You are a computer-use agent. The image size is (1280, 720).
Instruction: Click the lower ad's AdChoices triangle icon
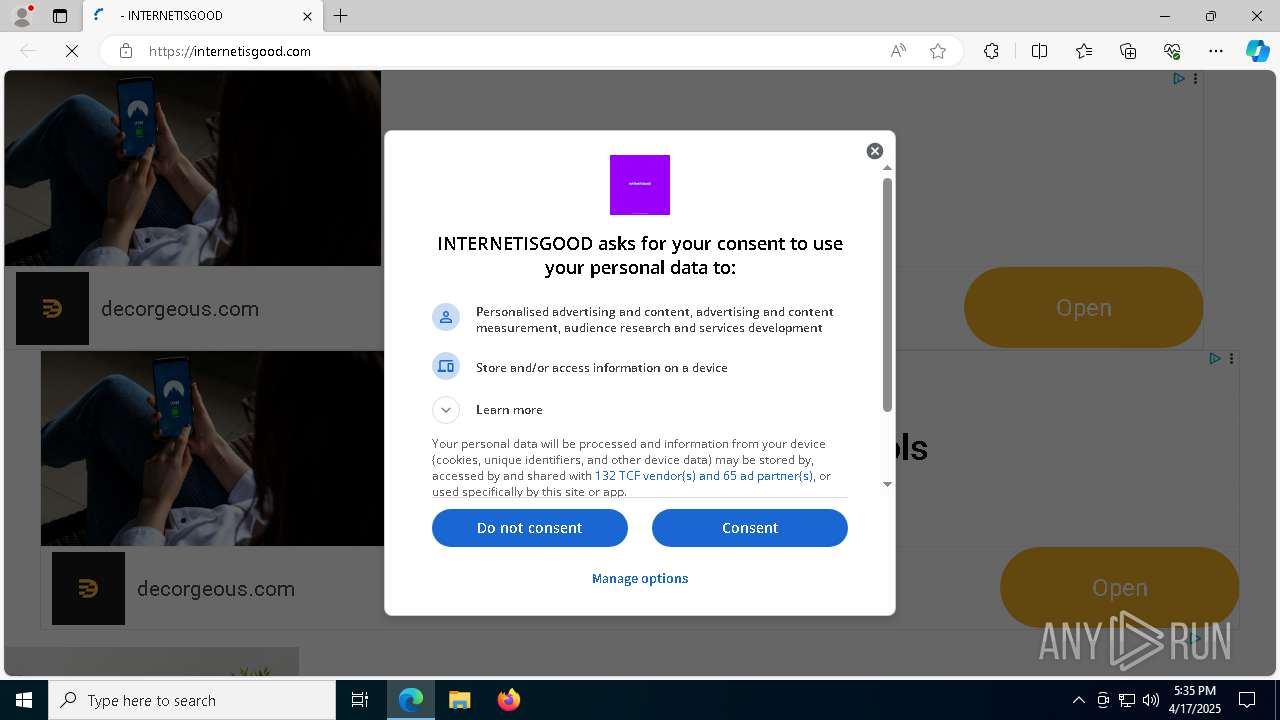click(1215, 358)
